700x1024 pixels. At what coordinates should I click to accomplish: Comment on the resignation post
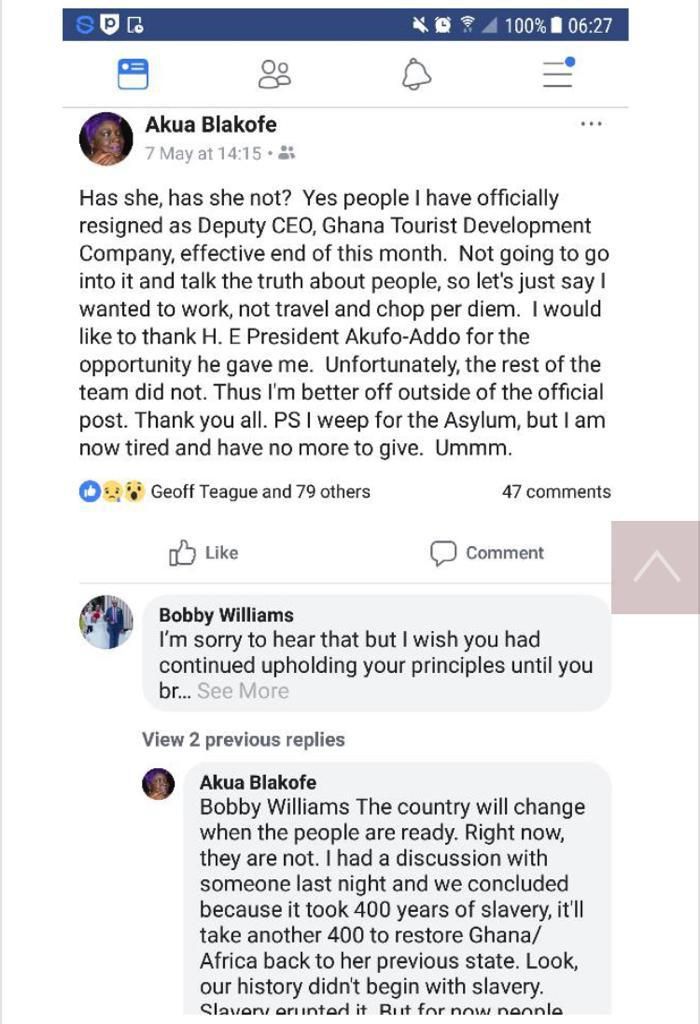[x=487, y=552]
